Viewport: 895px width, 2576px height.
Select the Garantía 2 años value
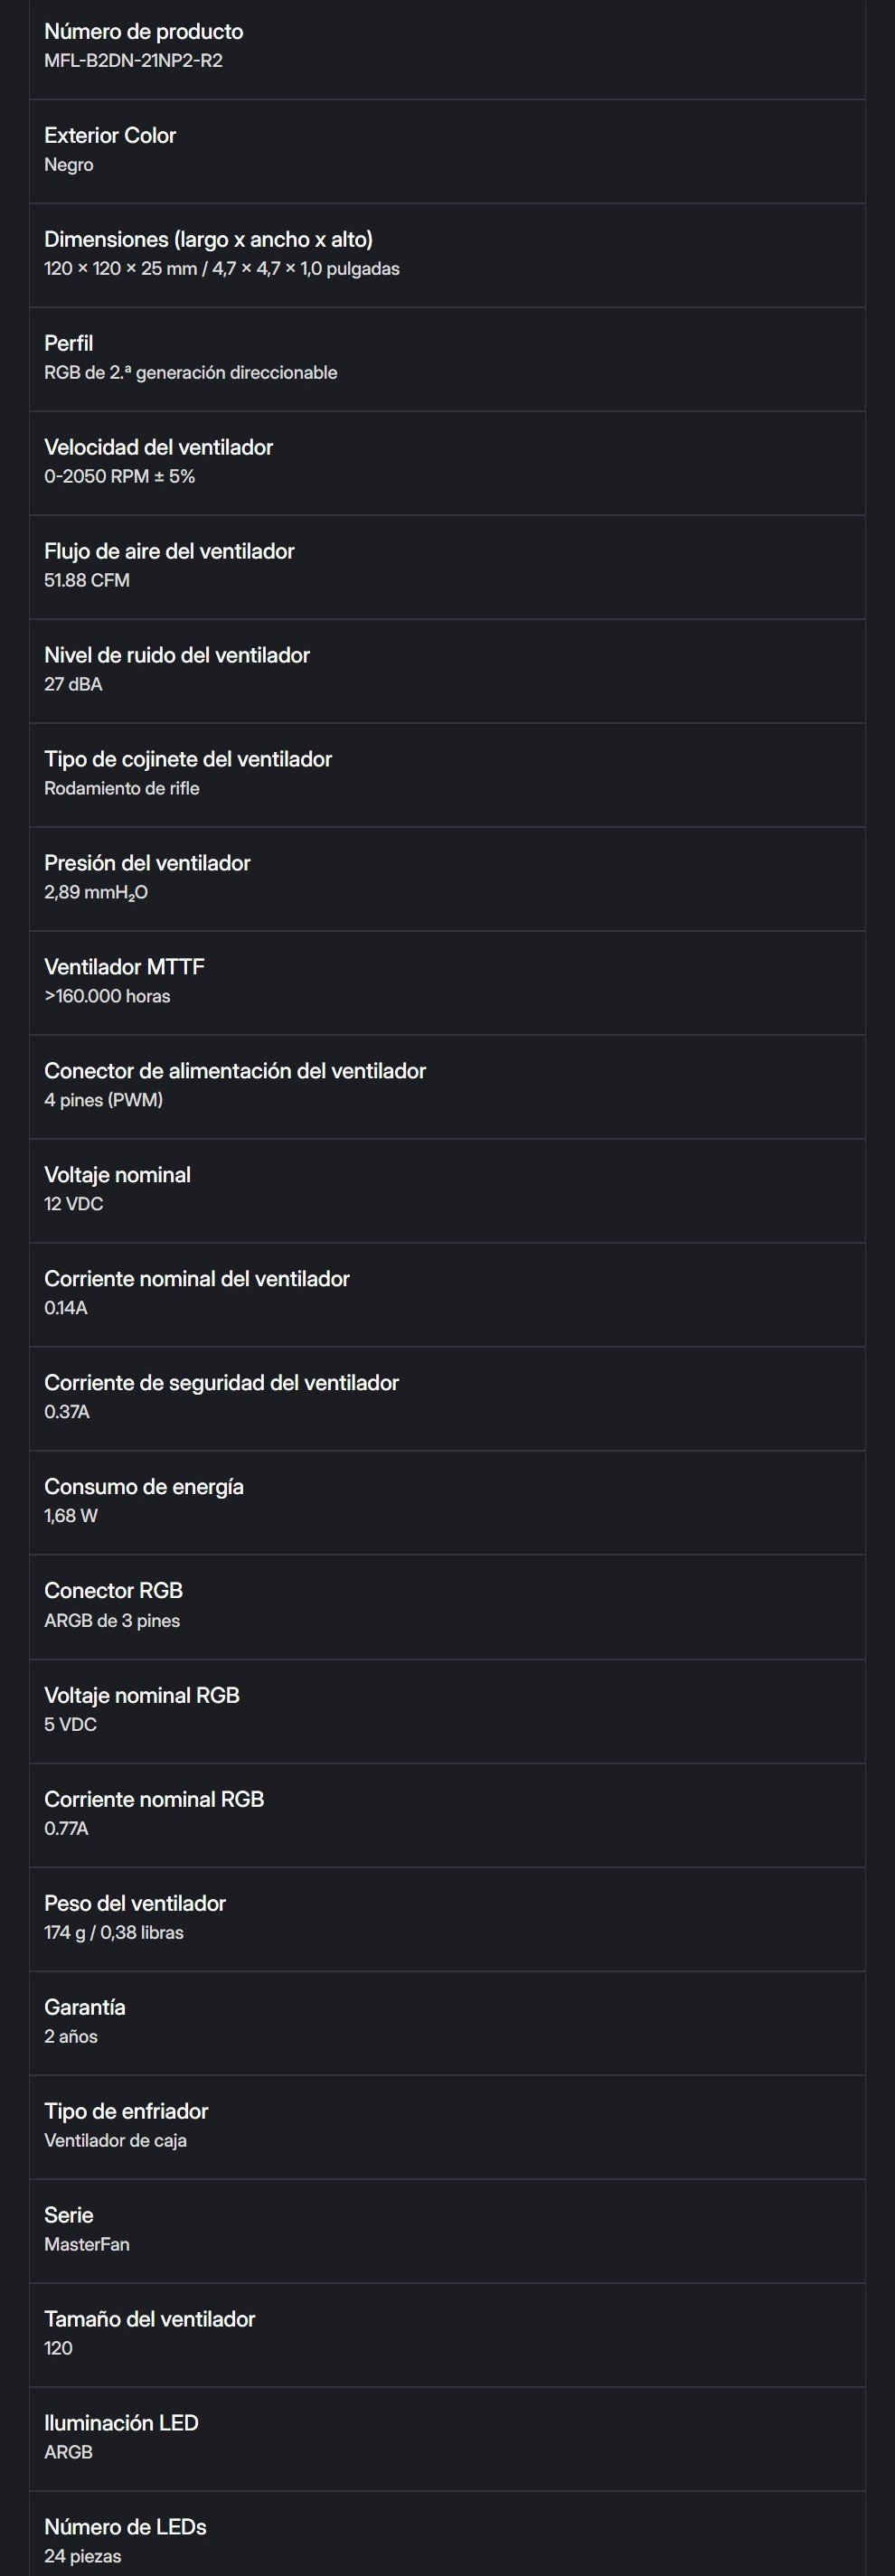pos(71,2037)
